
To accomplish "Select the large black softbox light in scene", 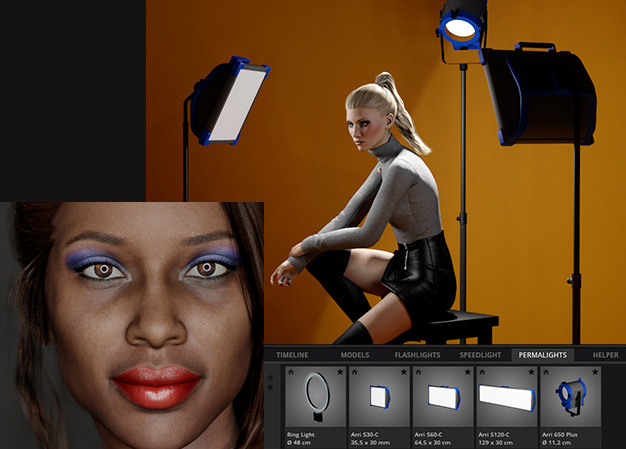I will point(539,94).
